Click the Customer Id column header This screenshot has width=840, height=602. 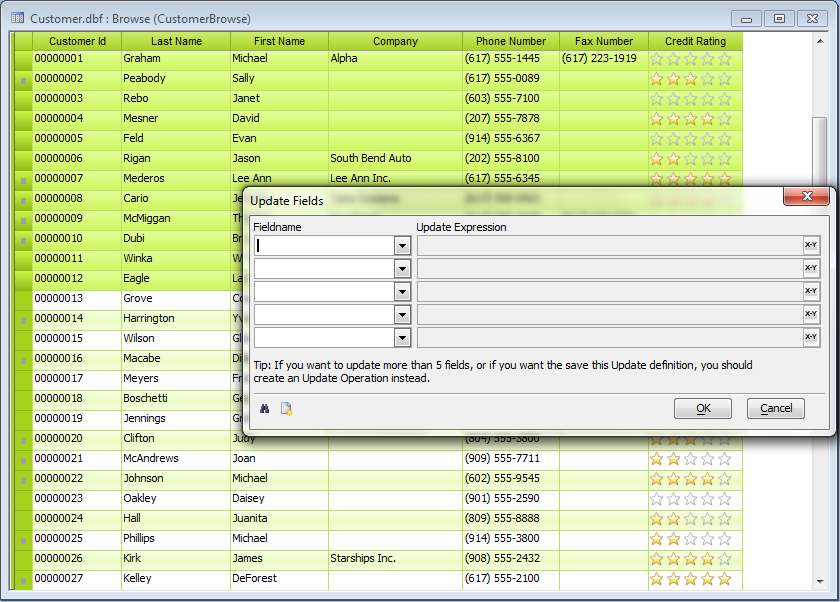click(x=77, y=41)
